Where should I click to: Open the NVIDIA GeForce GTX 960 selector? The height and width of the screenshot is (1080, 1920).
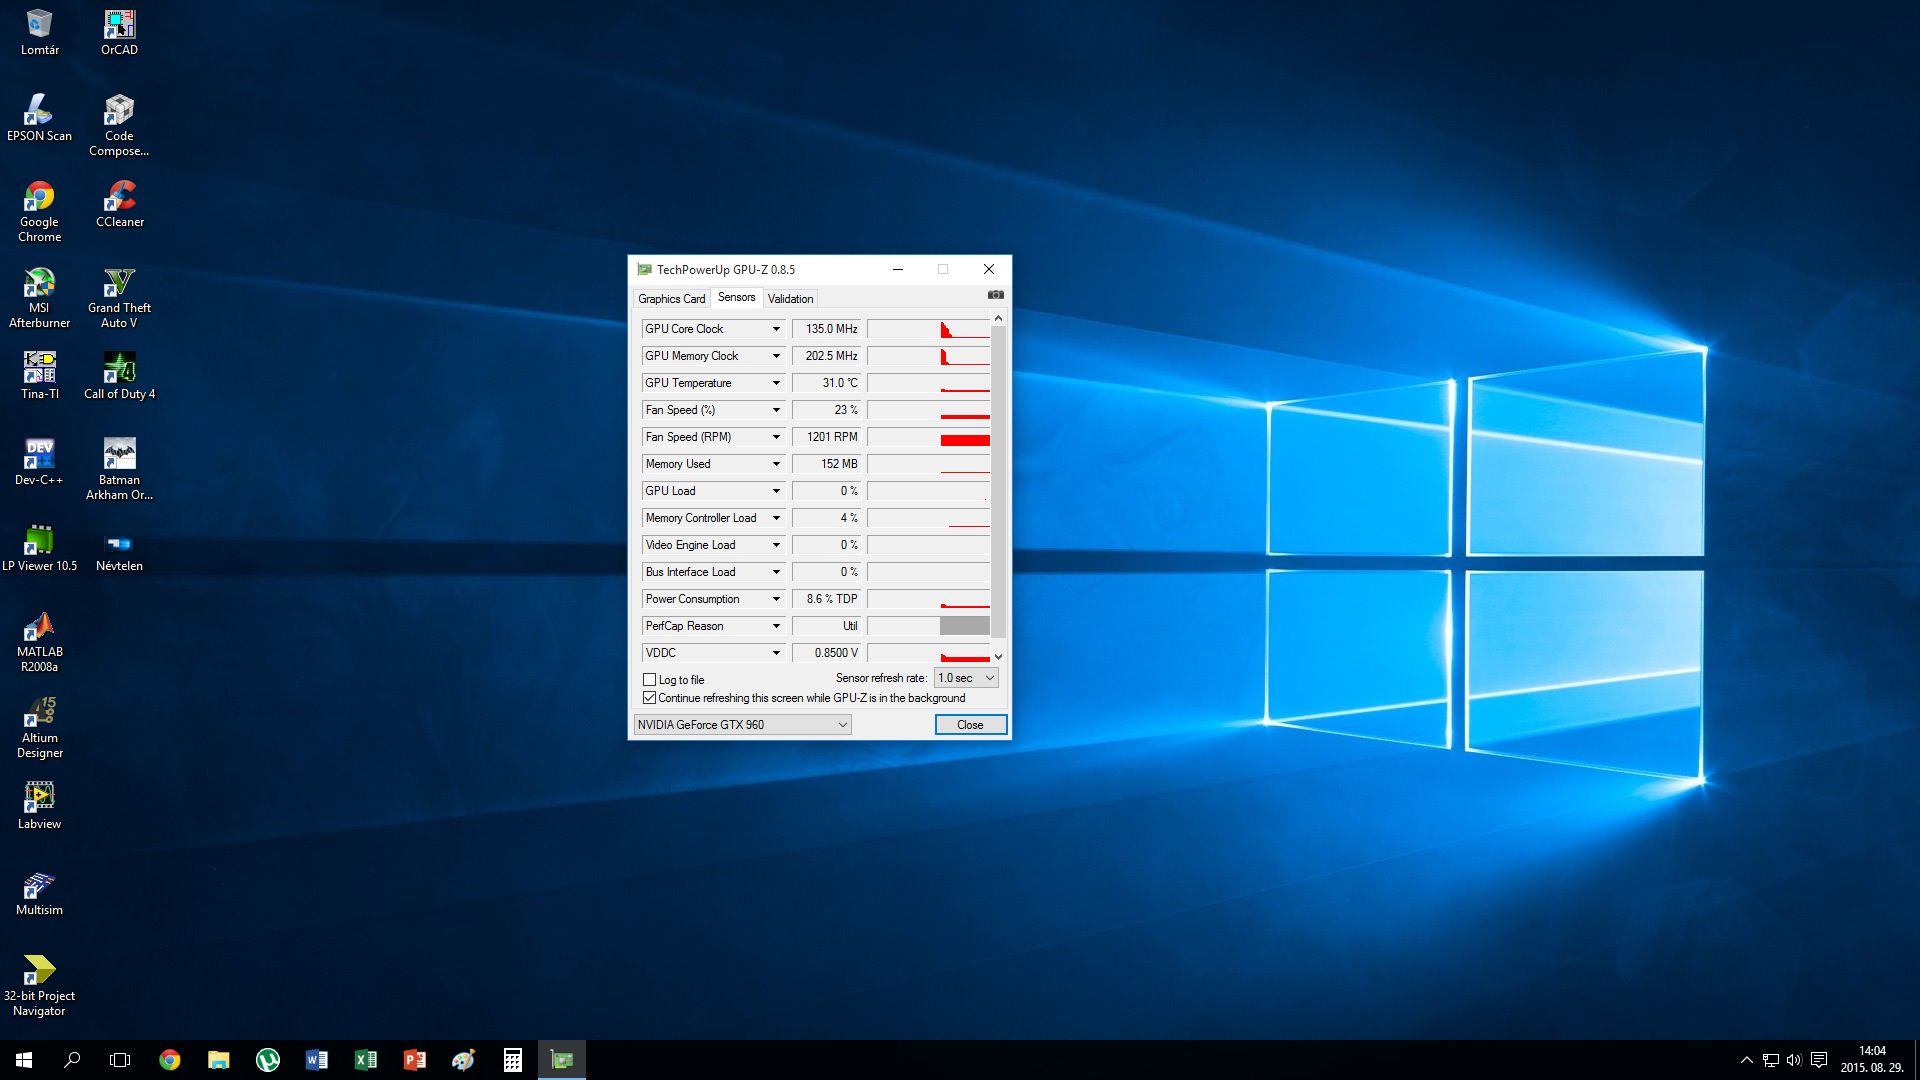point(742,725)
